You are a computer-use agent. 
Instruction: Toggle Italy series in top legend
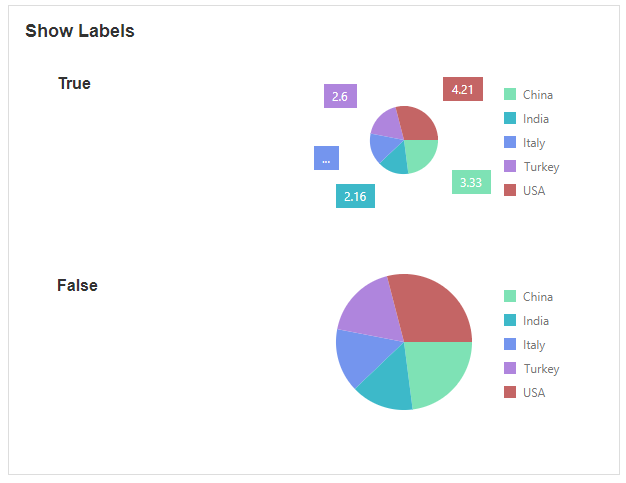[533, 143]
